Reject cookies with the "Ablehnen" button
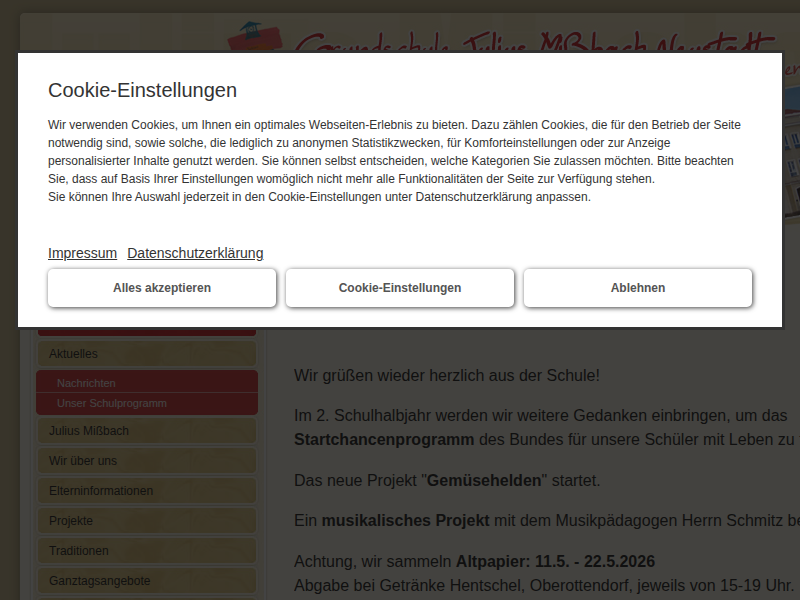 [x=638, y=288]
